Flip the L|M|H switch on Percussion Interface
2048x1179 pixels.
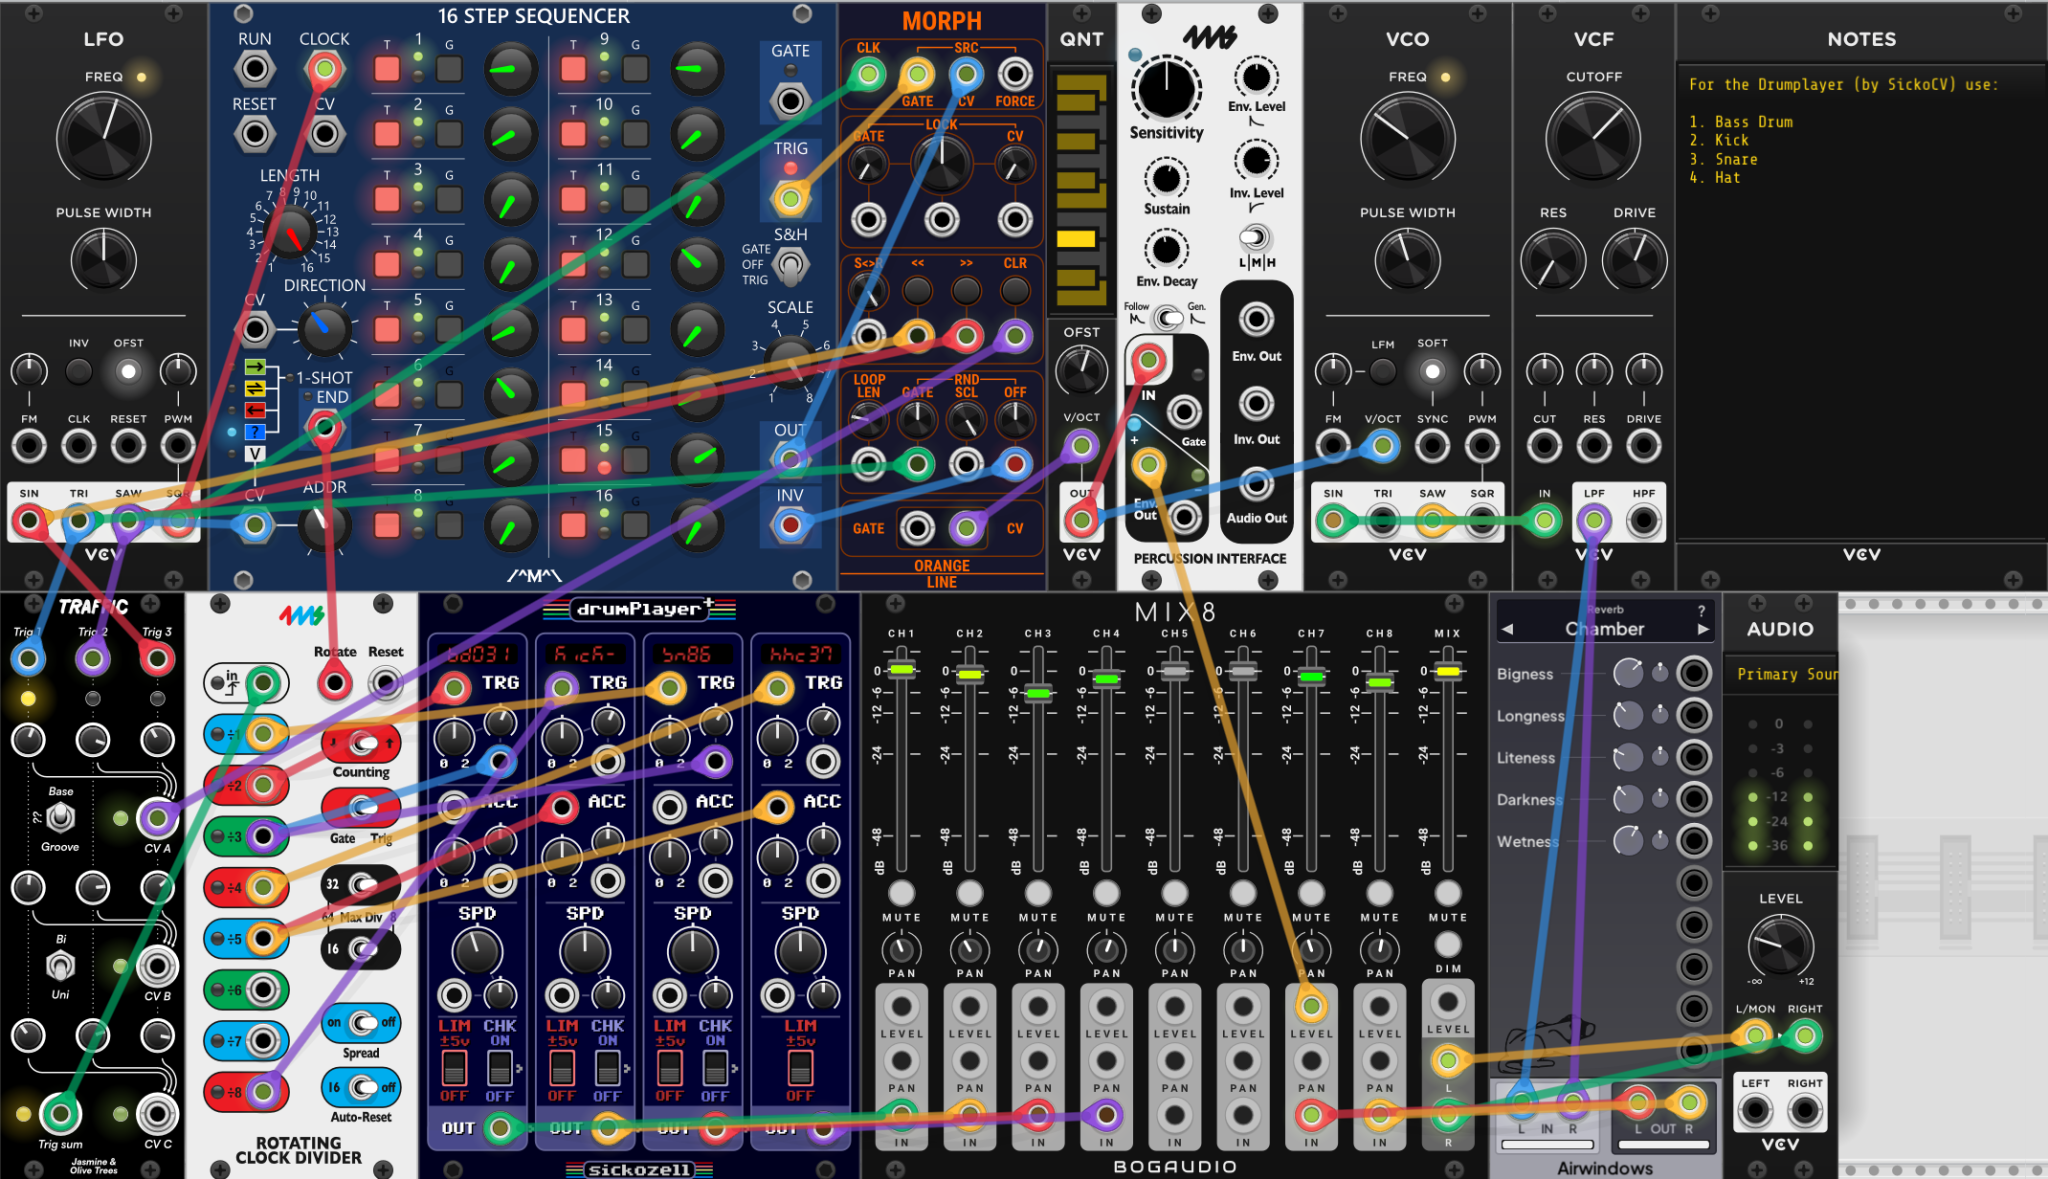(x=1255, y=238)
